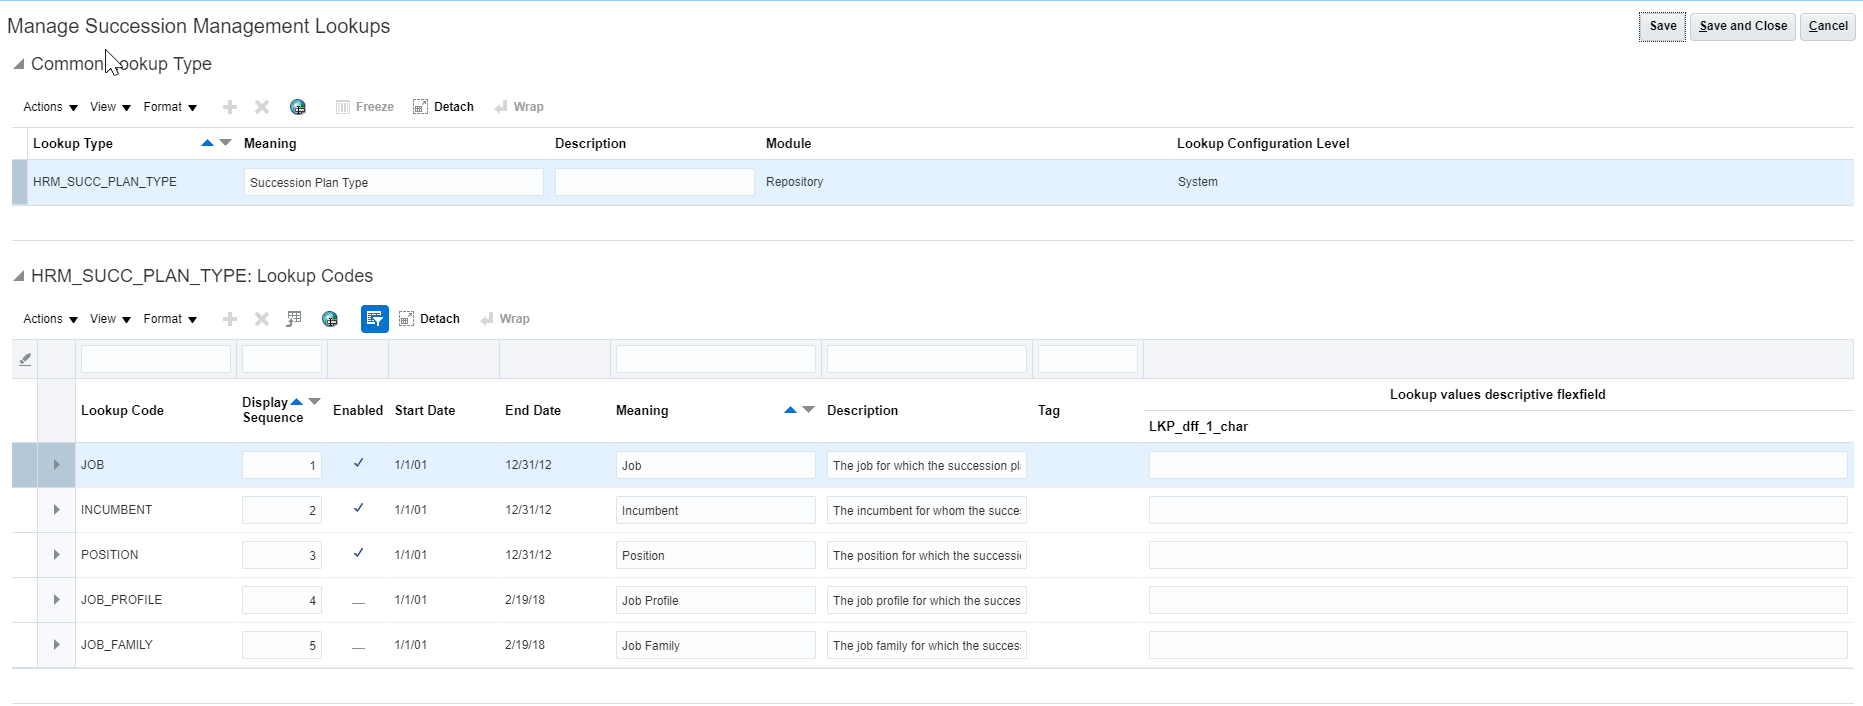Toggle Enabled state for JOB_PROFILE row

[358, 603]
